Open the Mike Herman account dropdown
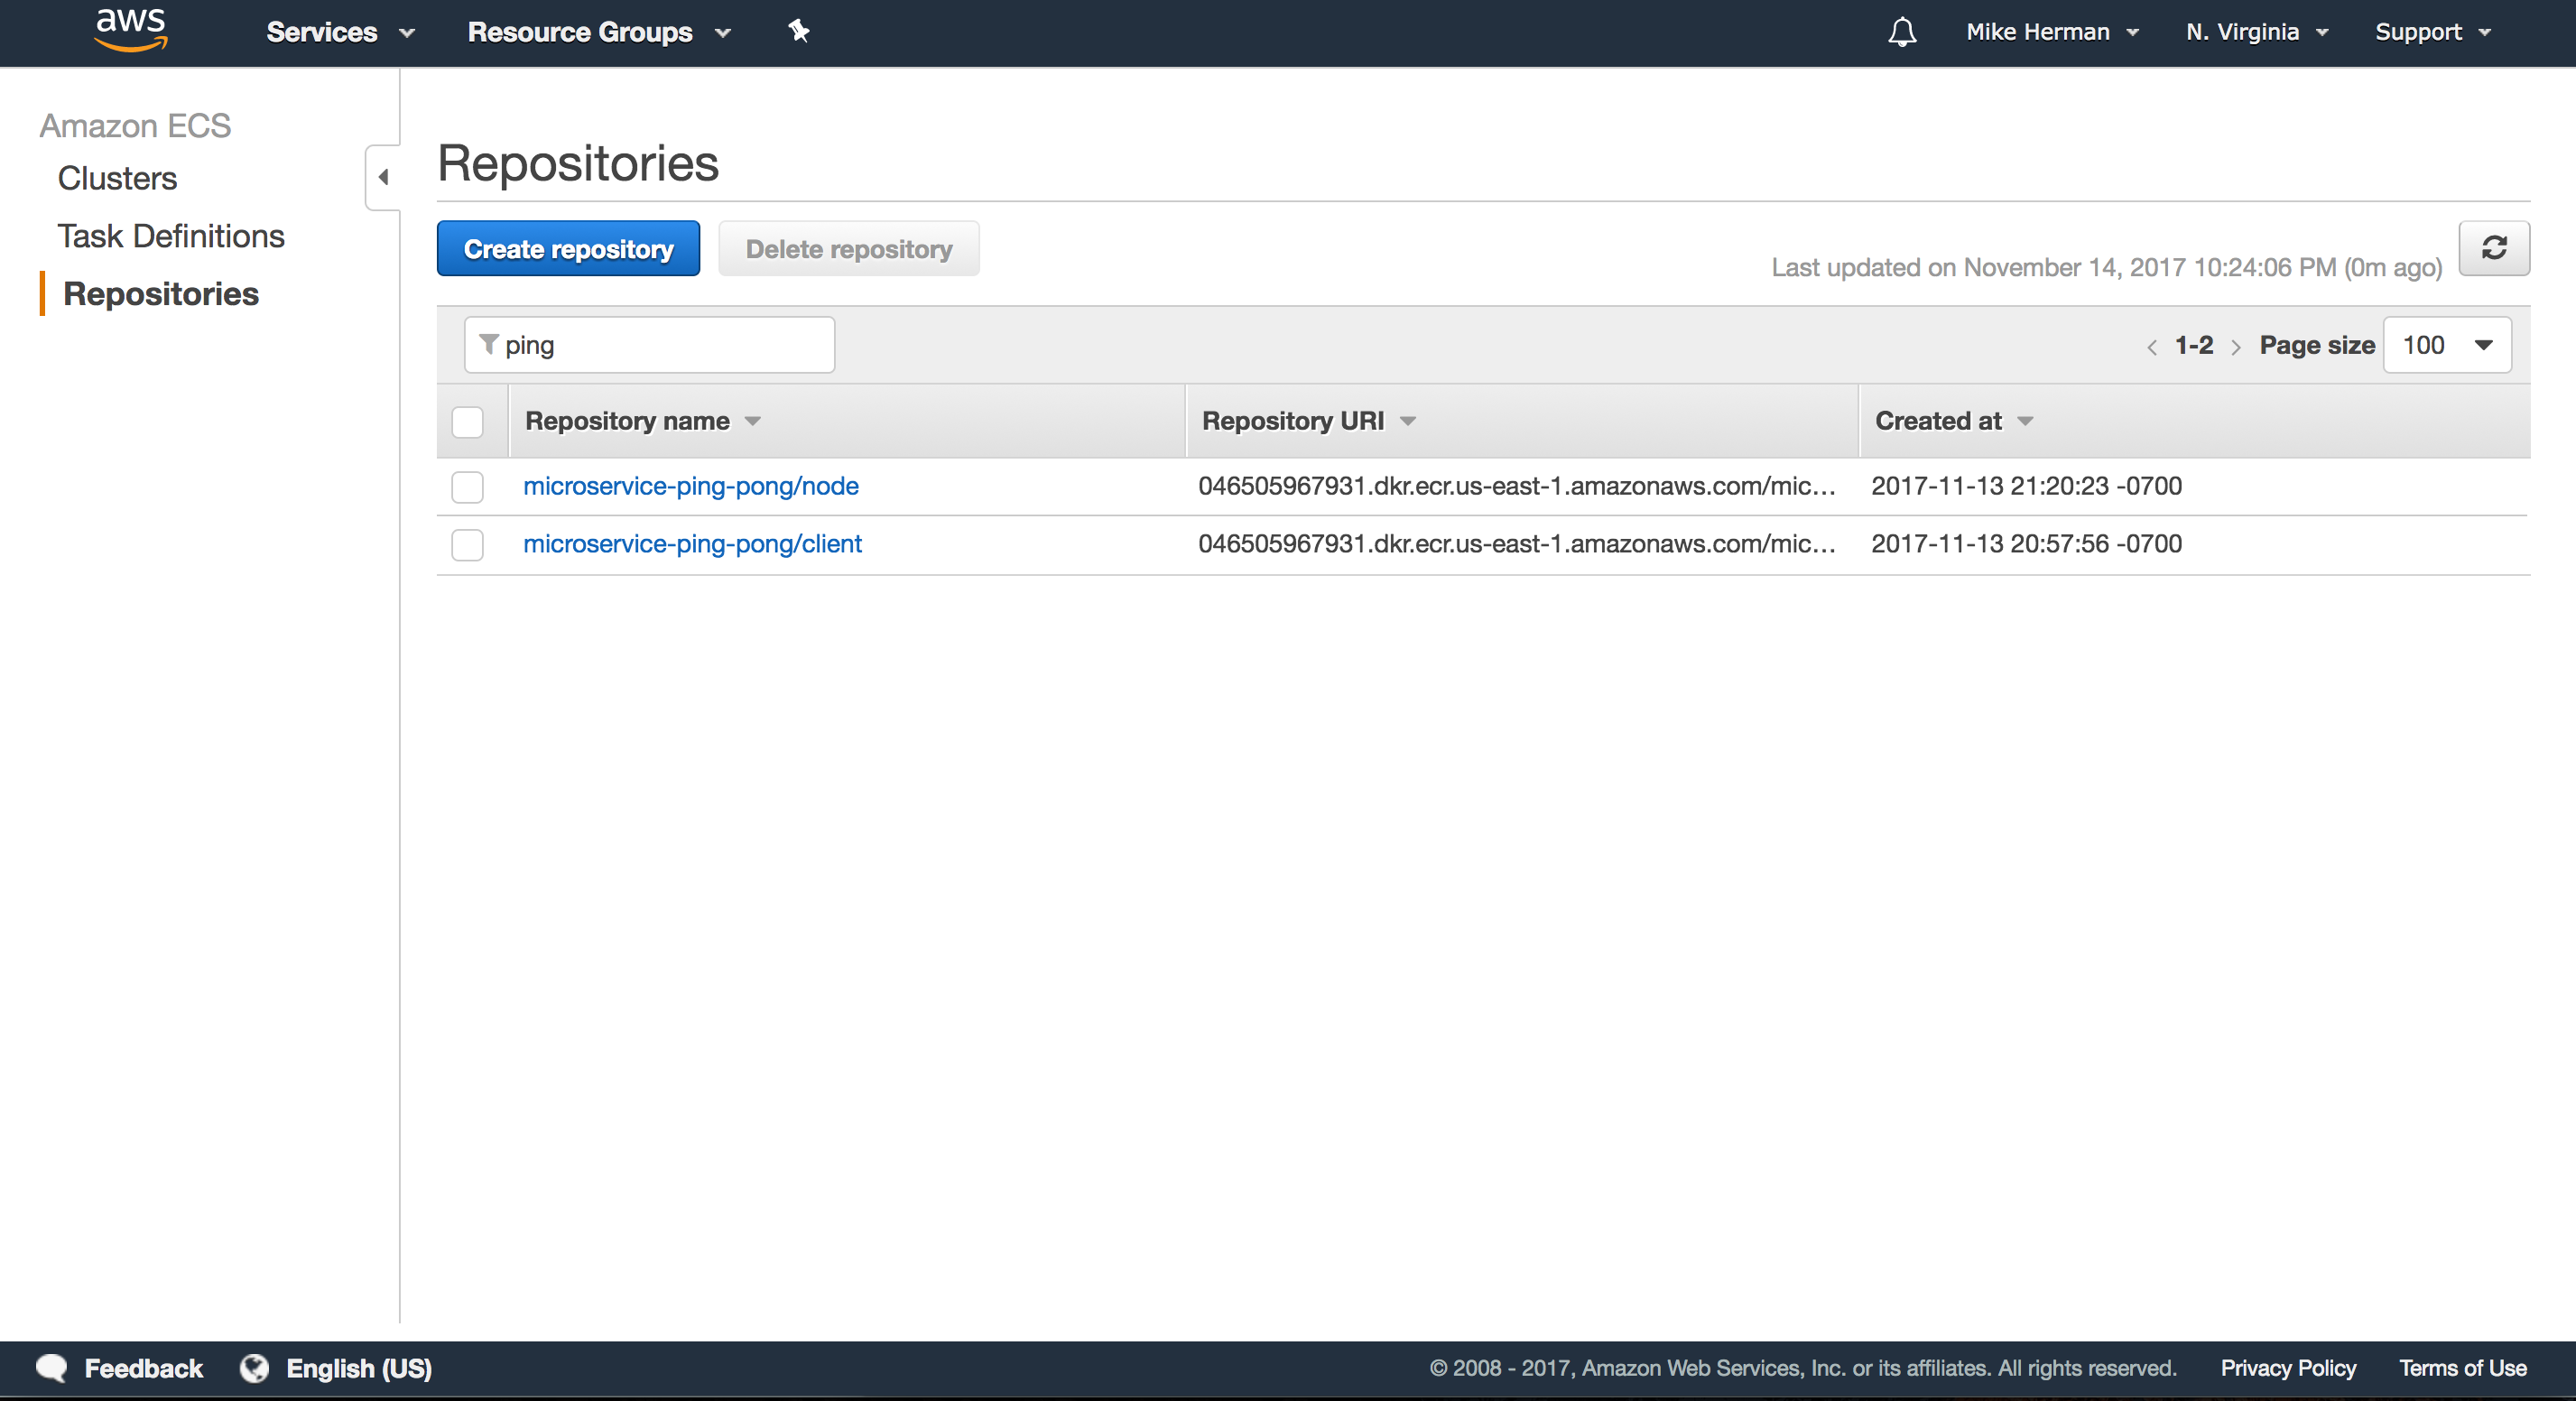The height and width of the screenshot is (1401, 2576). [2051, 32]
